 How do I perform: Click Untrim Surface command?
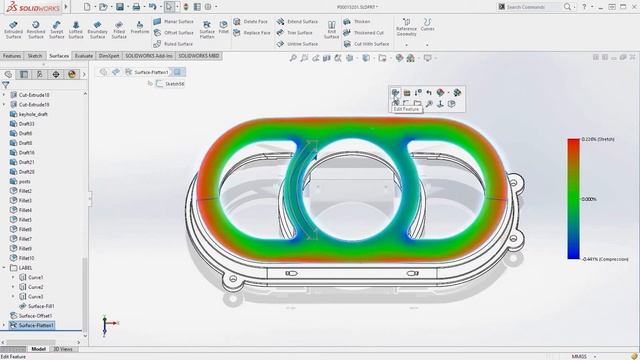(x=297, y=44)
